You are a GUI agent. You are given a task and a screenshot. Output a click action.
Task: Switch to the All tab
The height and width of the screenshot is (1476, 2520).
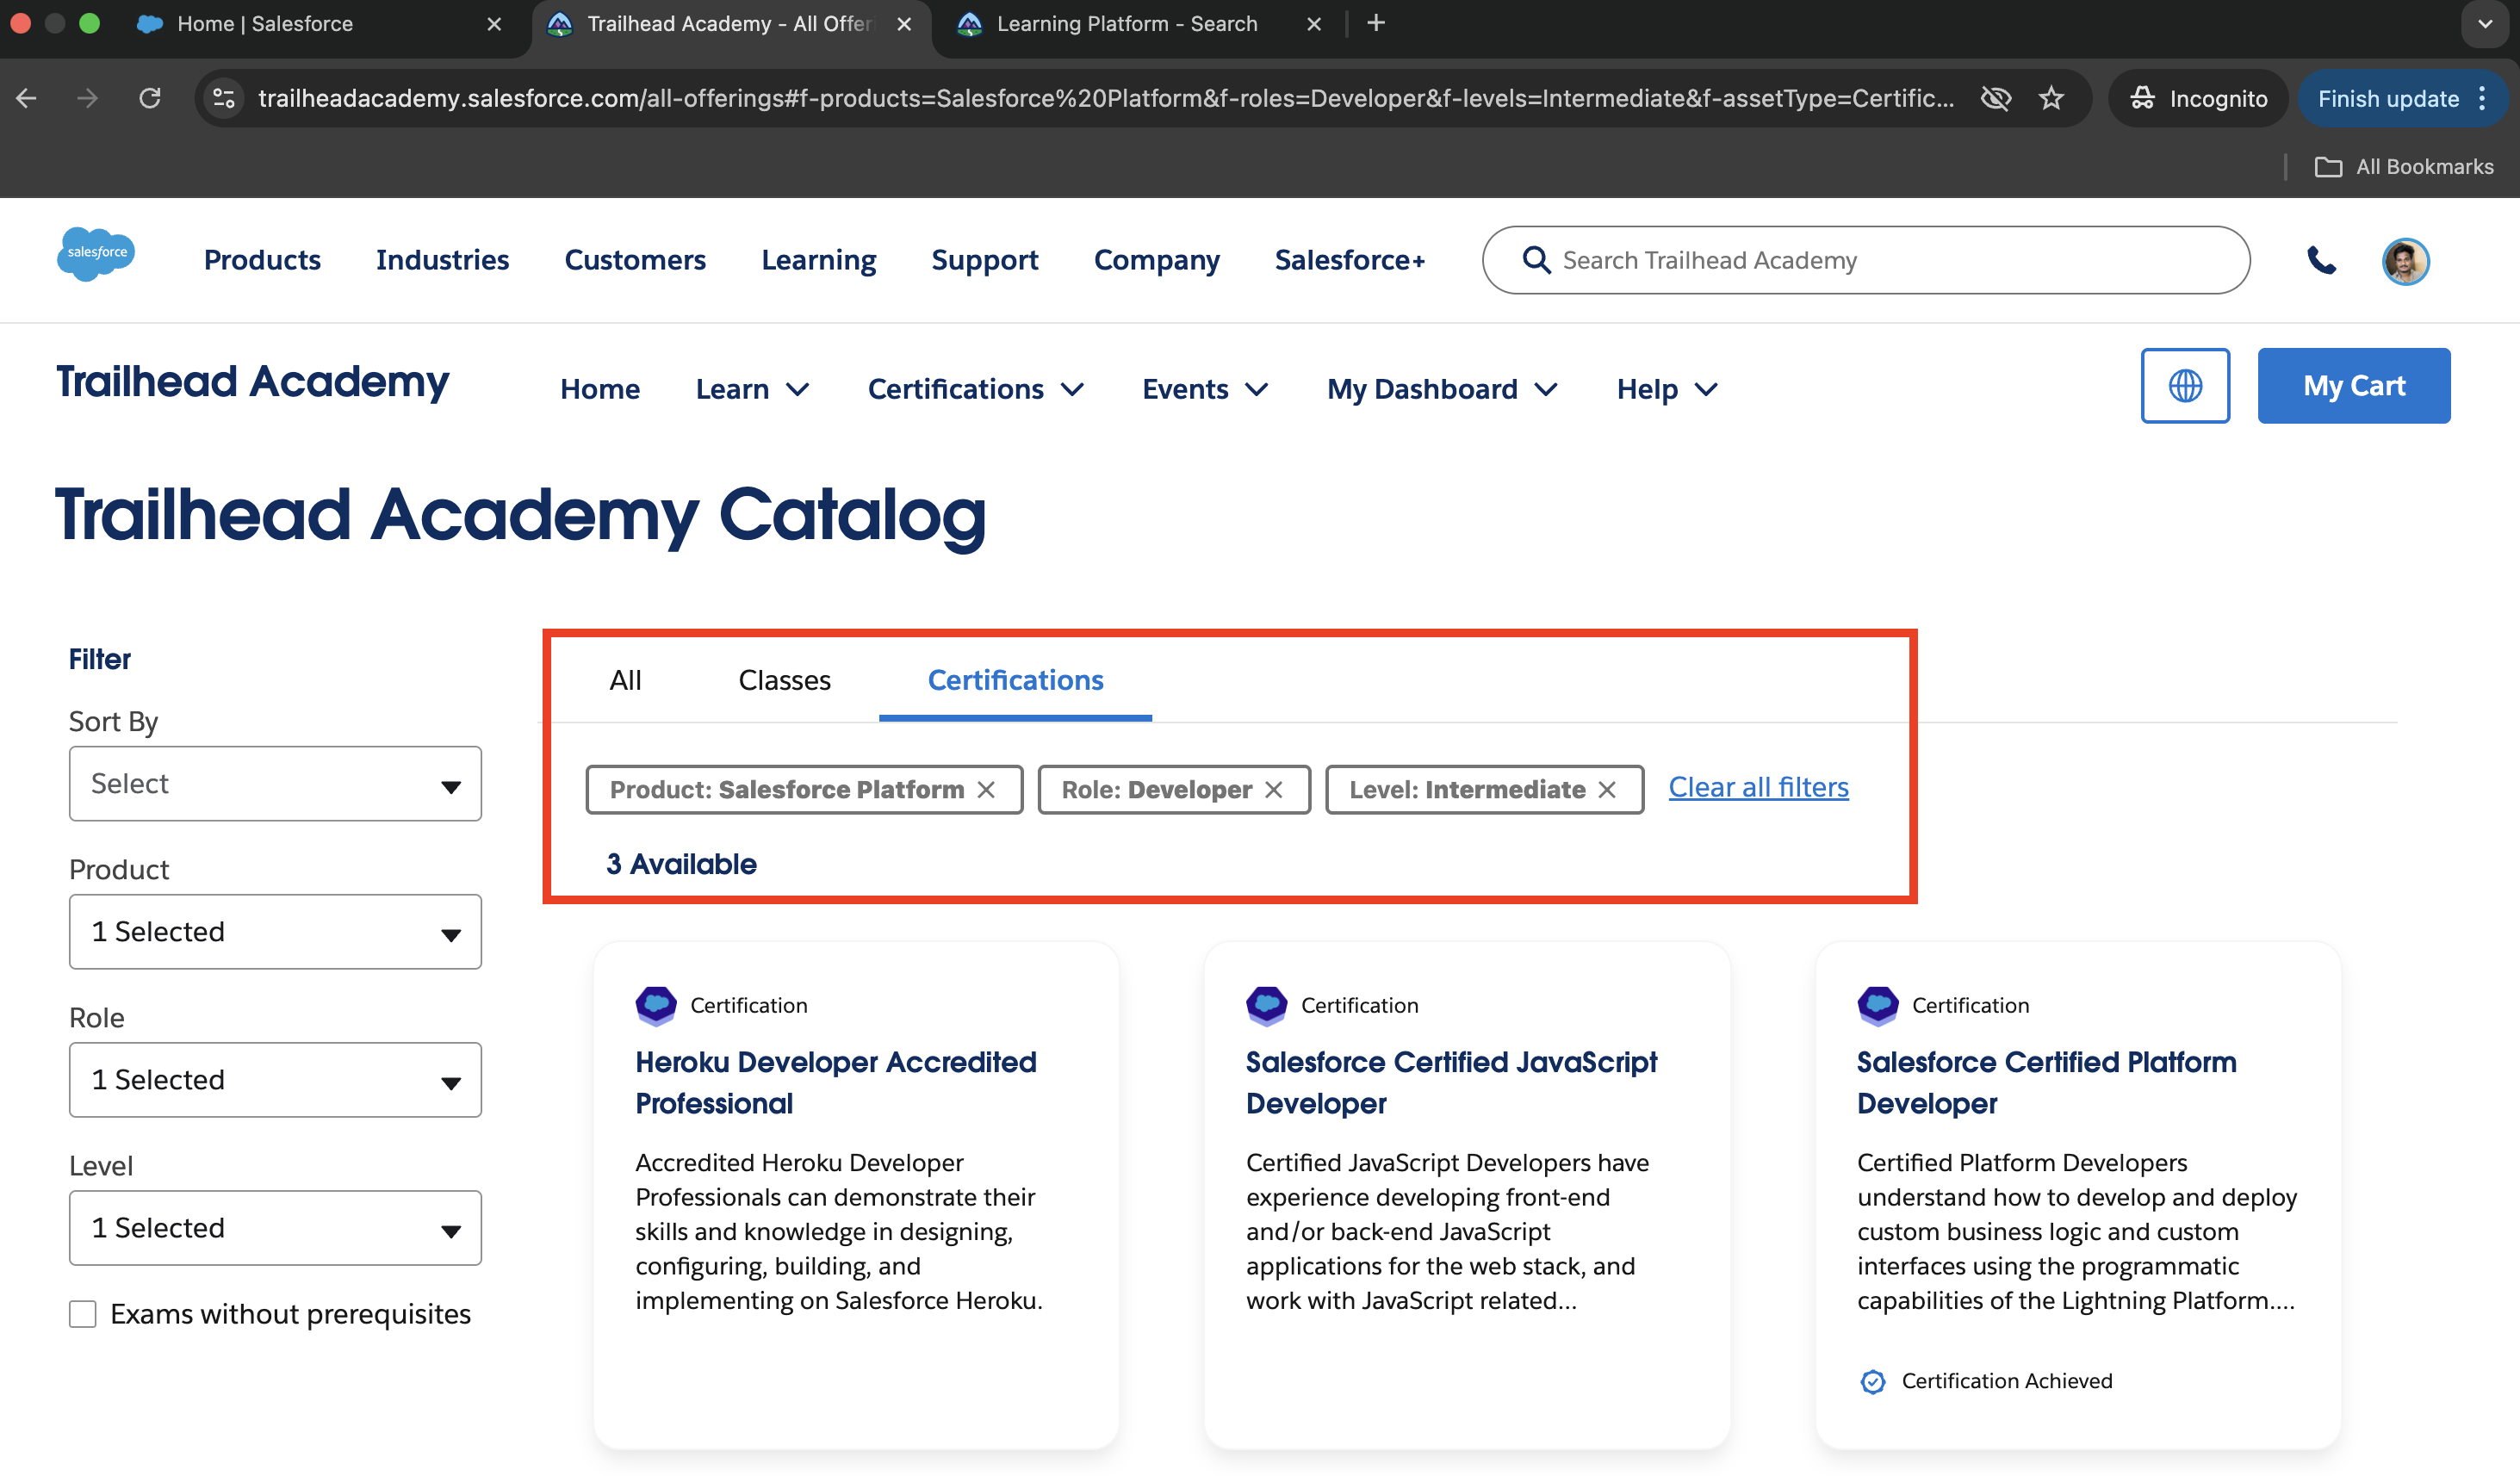click(x=625, y=680)
